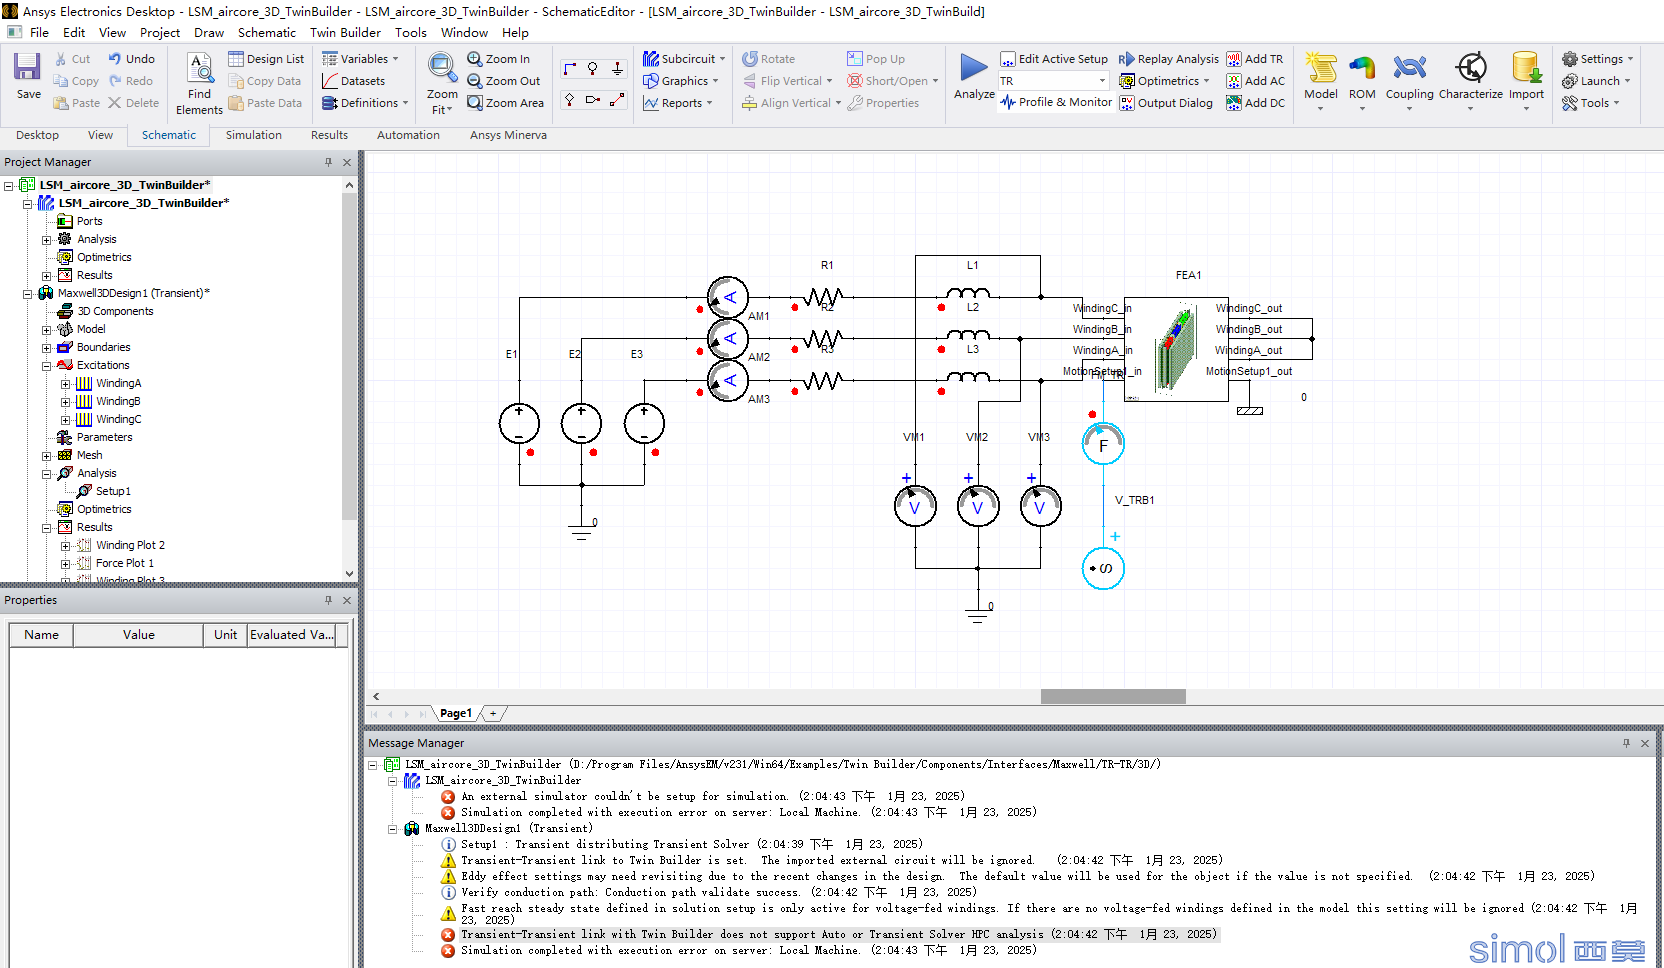Click the Zoom In tool
1664x968 pixels.
[x=498, y=59]
